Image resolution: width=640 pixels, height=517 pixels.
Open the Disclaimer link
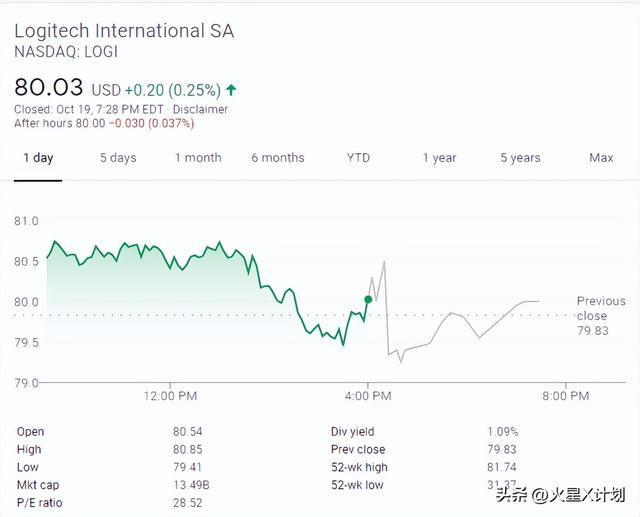pyautogui.click(x=200, y=109)
